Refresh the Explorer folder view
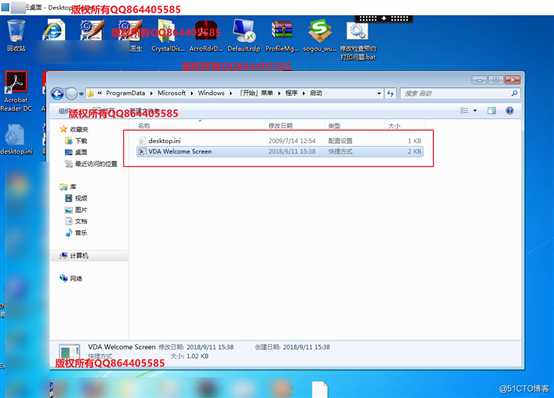The image size is (554, 398). (390, 93)
